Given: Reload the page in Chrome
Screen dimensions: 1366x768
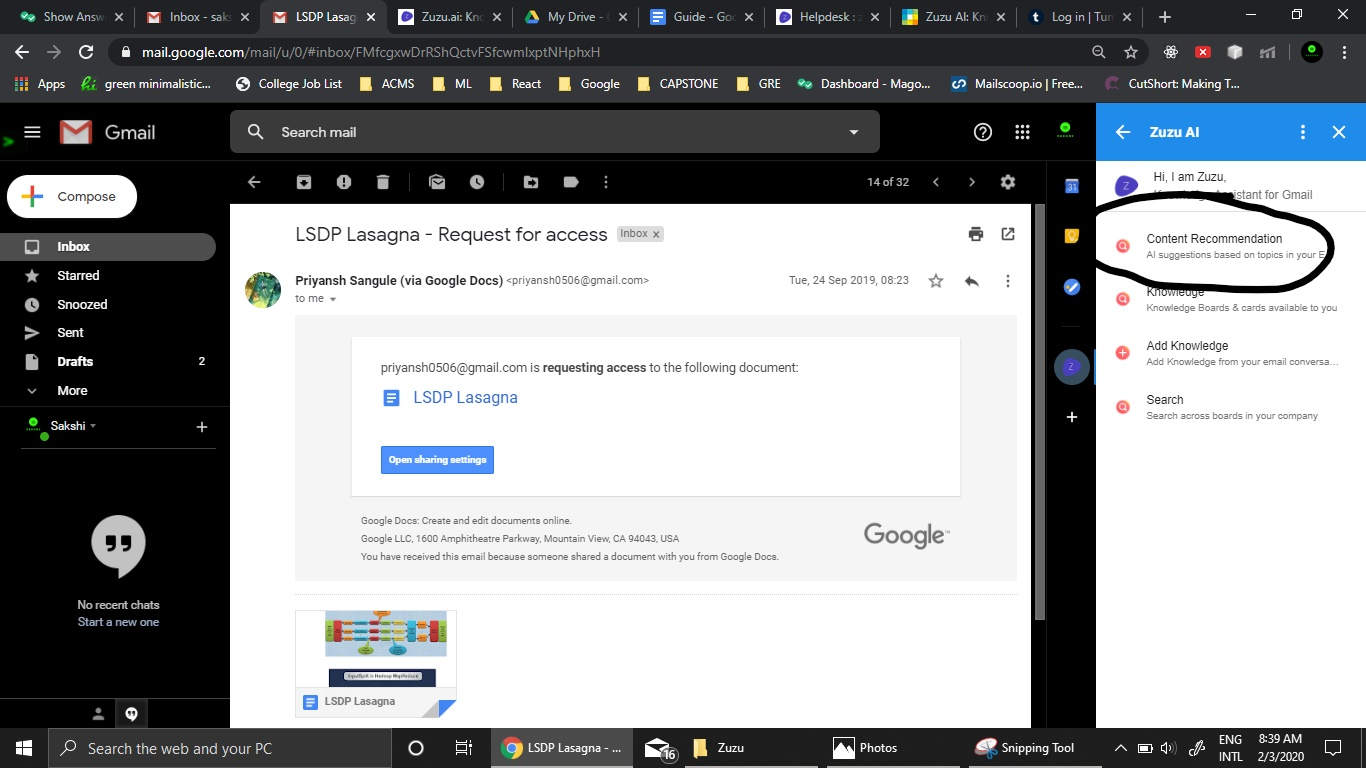Looking at the screenshot, I should click(86, 52).
